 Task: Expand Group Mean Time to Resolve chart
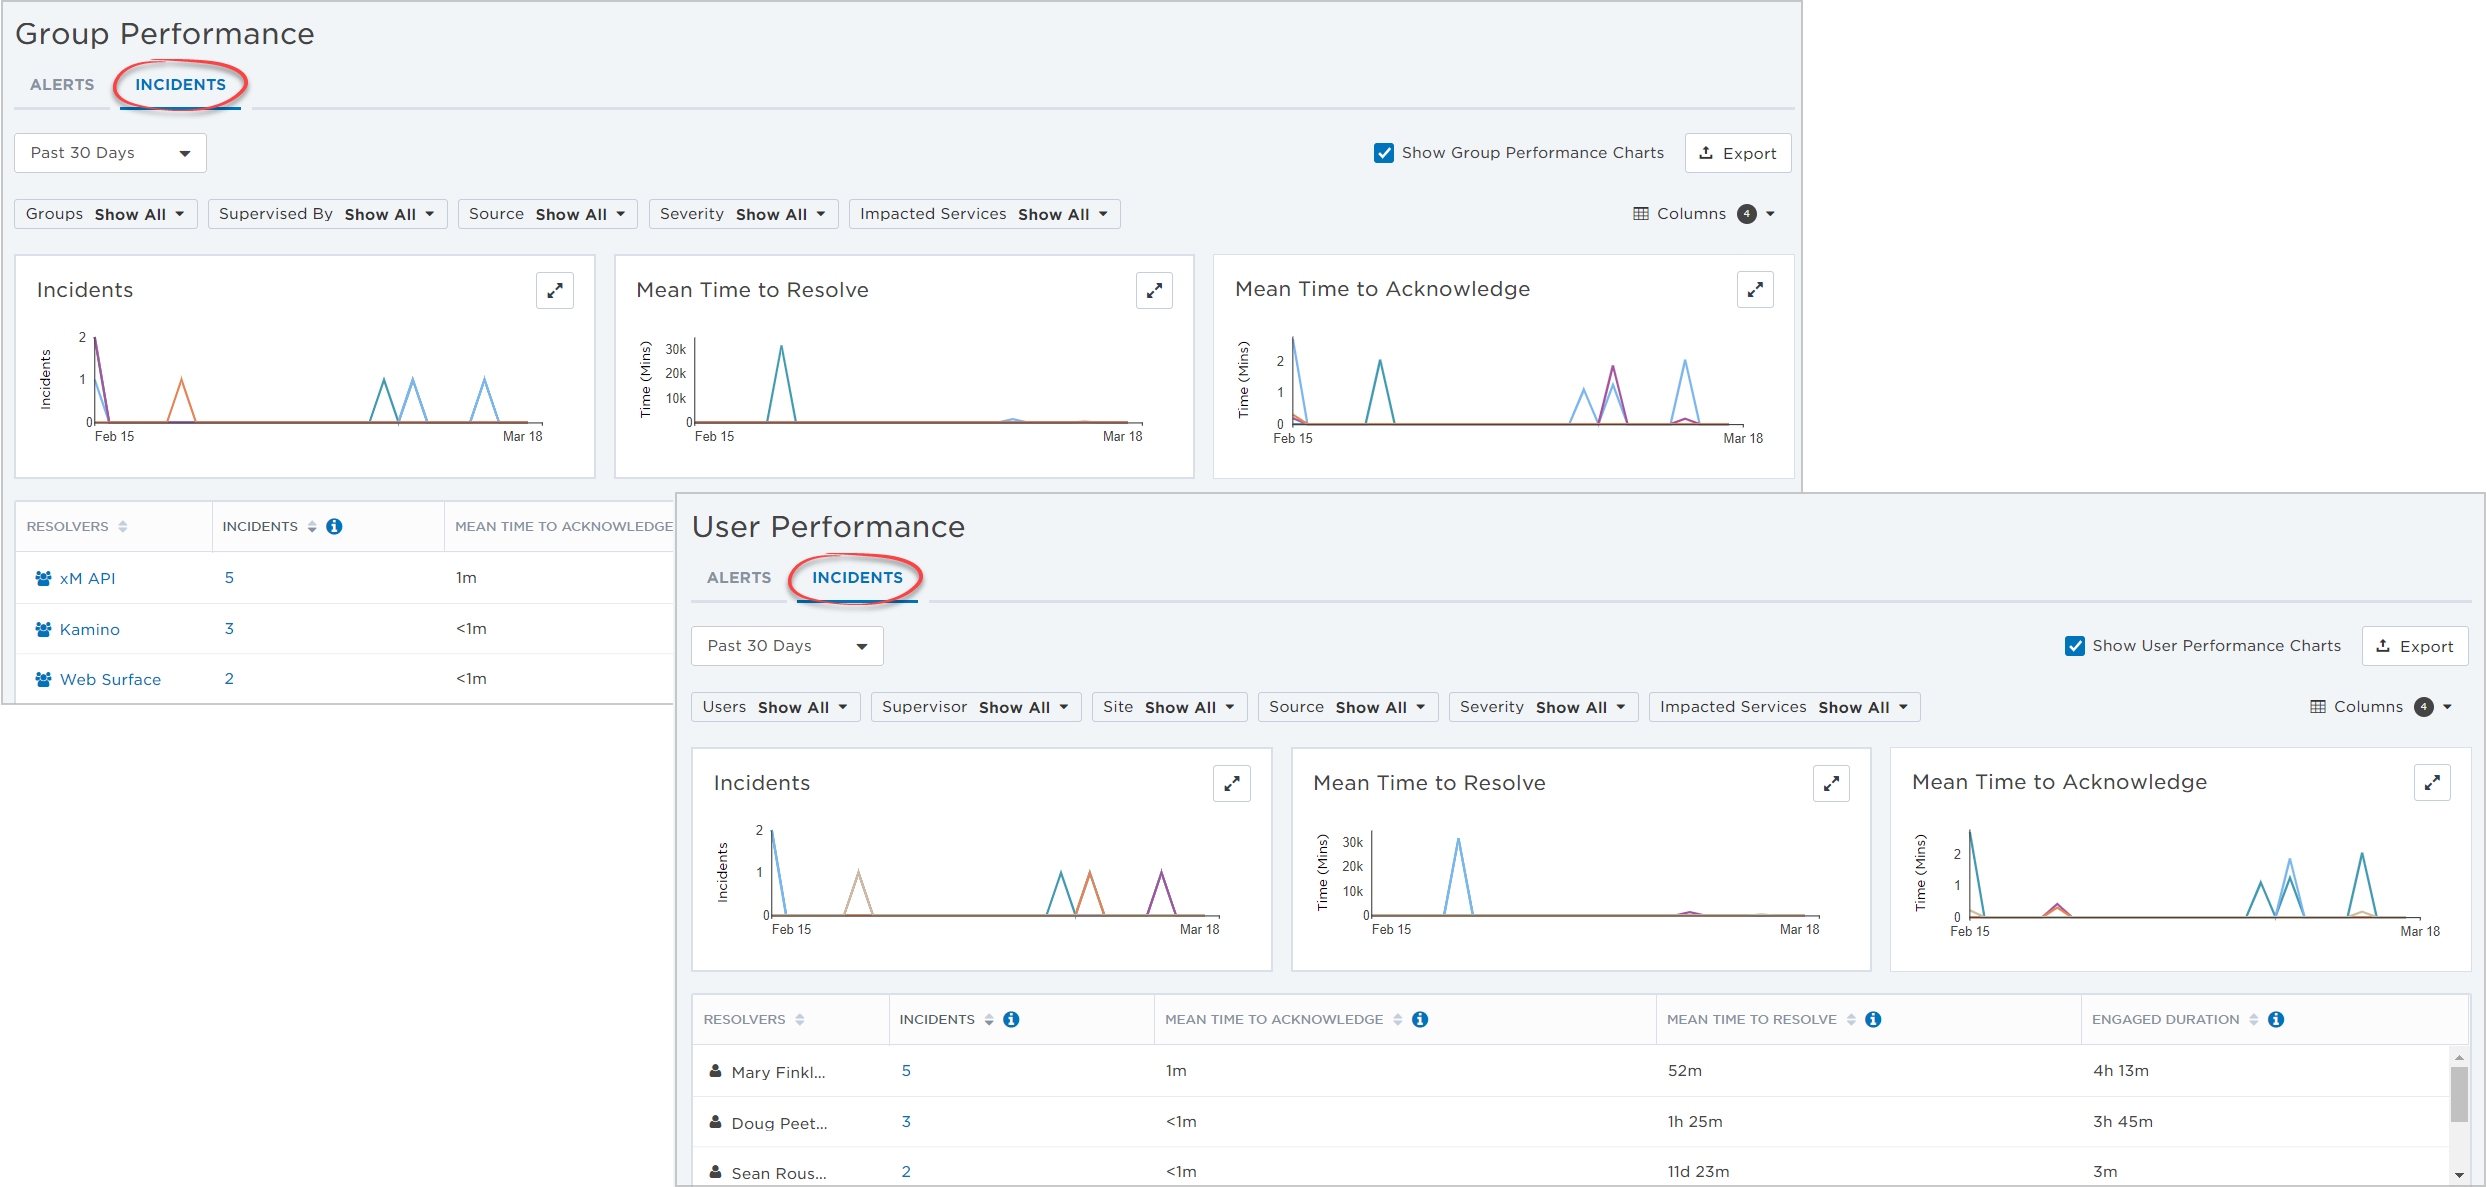(x=1154, y=290)
